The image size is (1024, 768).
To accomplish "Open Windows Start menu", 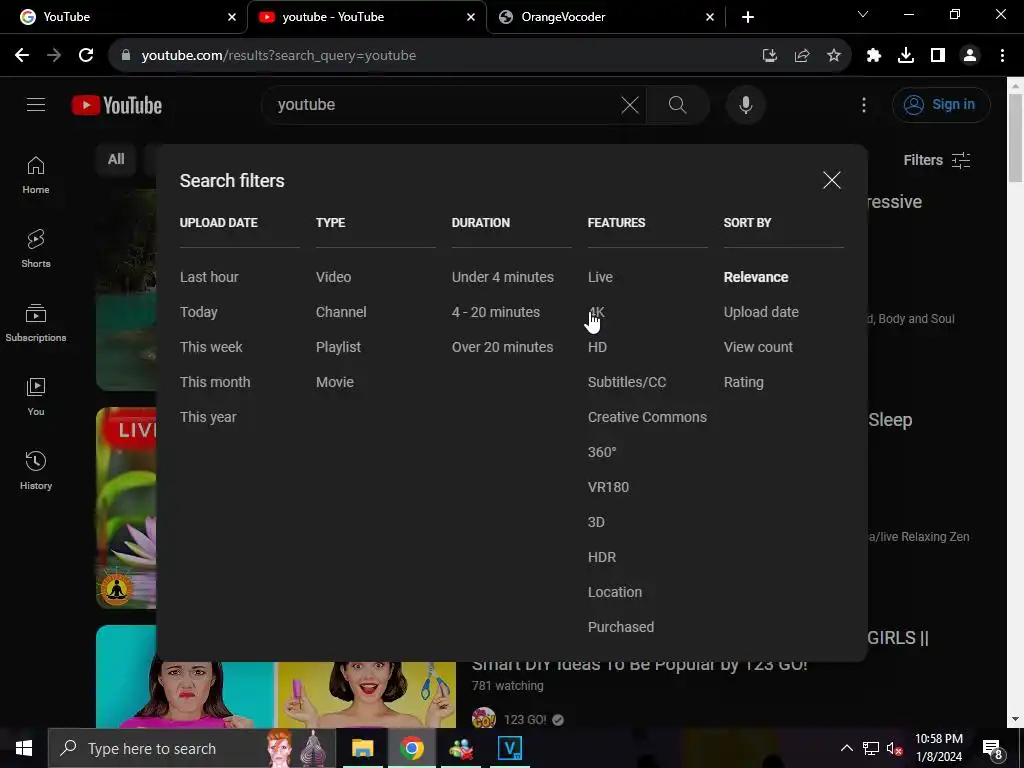I will pos(24,748).
